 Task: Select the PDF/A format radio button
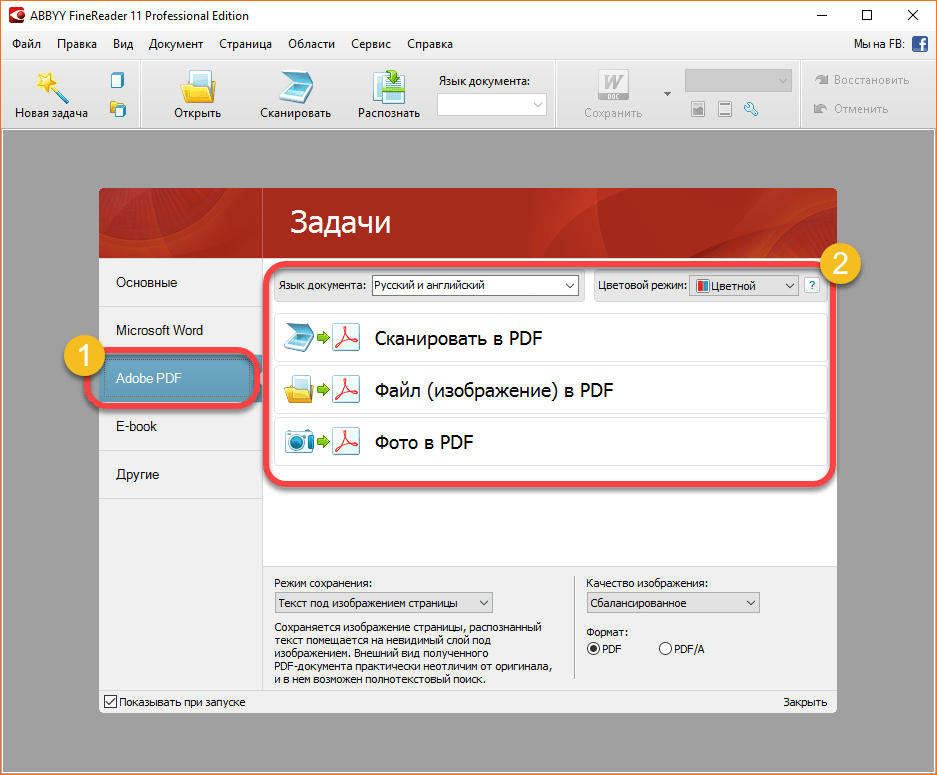(x=665, y=649)
